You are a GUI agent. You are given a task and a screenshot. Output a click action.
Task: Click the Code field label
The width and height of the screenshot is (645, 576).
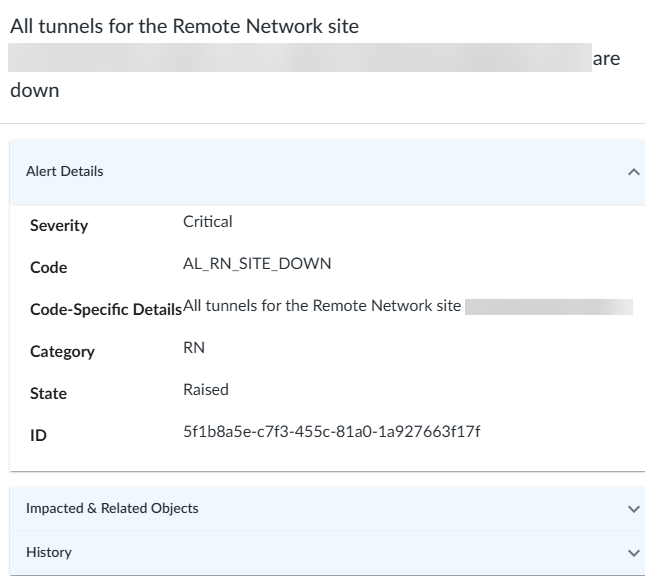(x=49, y=268)
